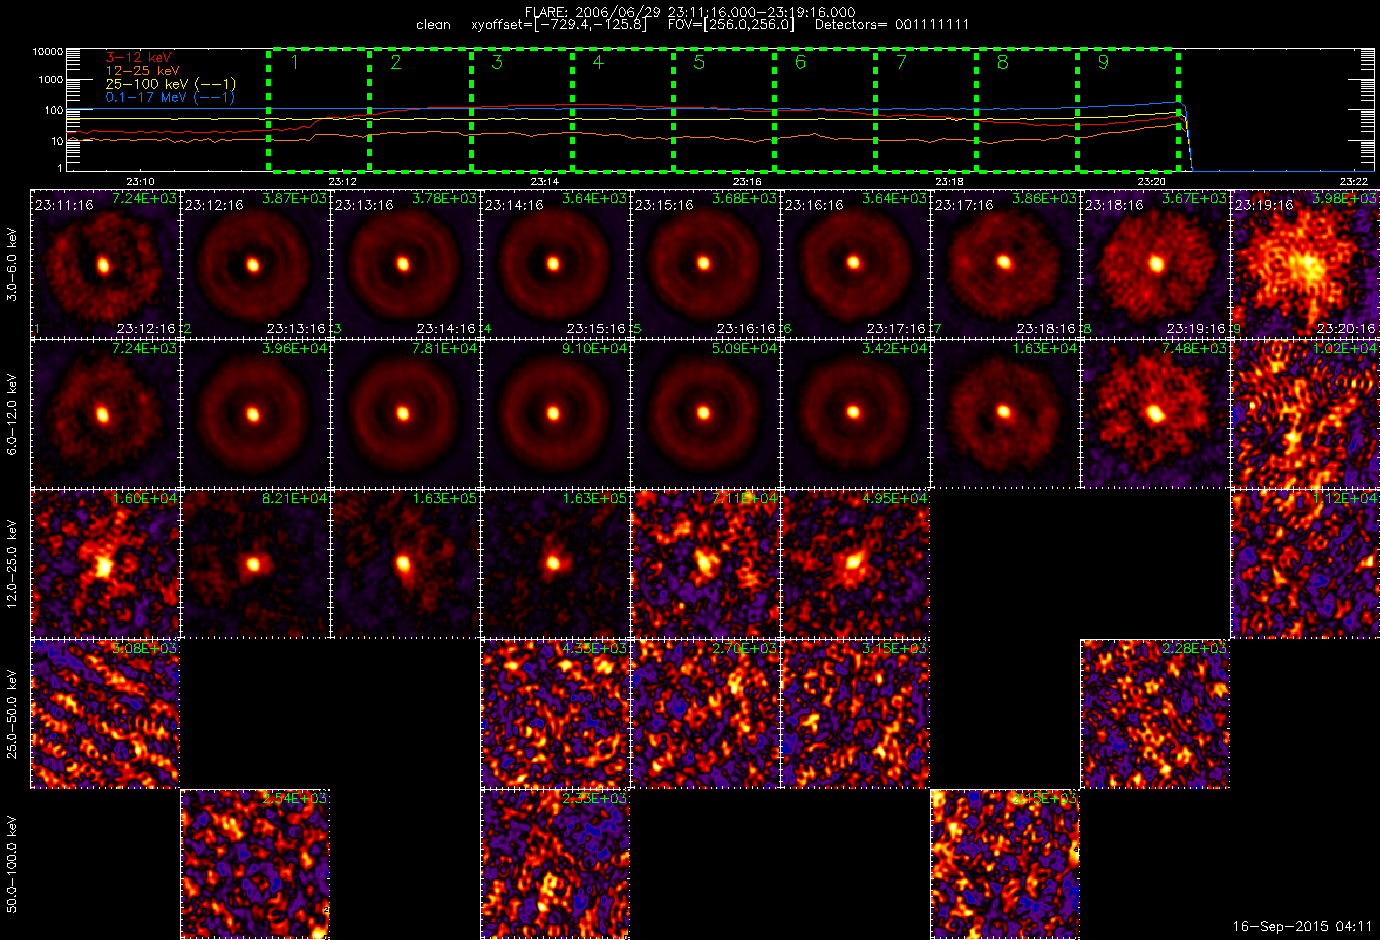The image size is (1380, 940).
Task: Choose the 3.0-6.0 keV image at 23:19:16
Action: [x=1306, y=264]
